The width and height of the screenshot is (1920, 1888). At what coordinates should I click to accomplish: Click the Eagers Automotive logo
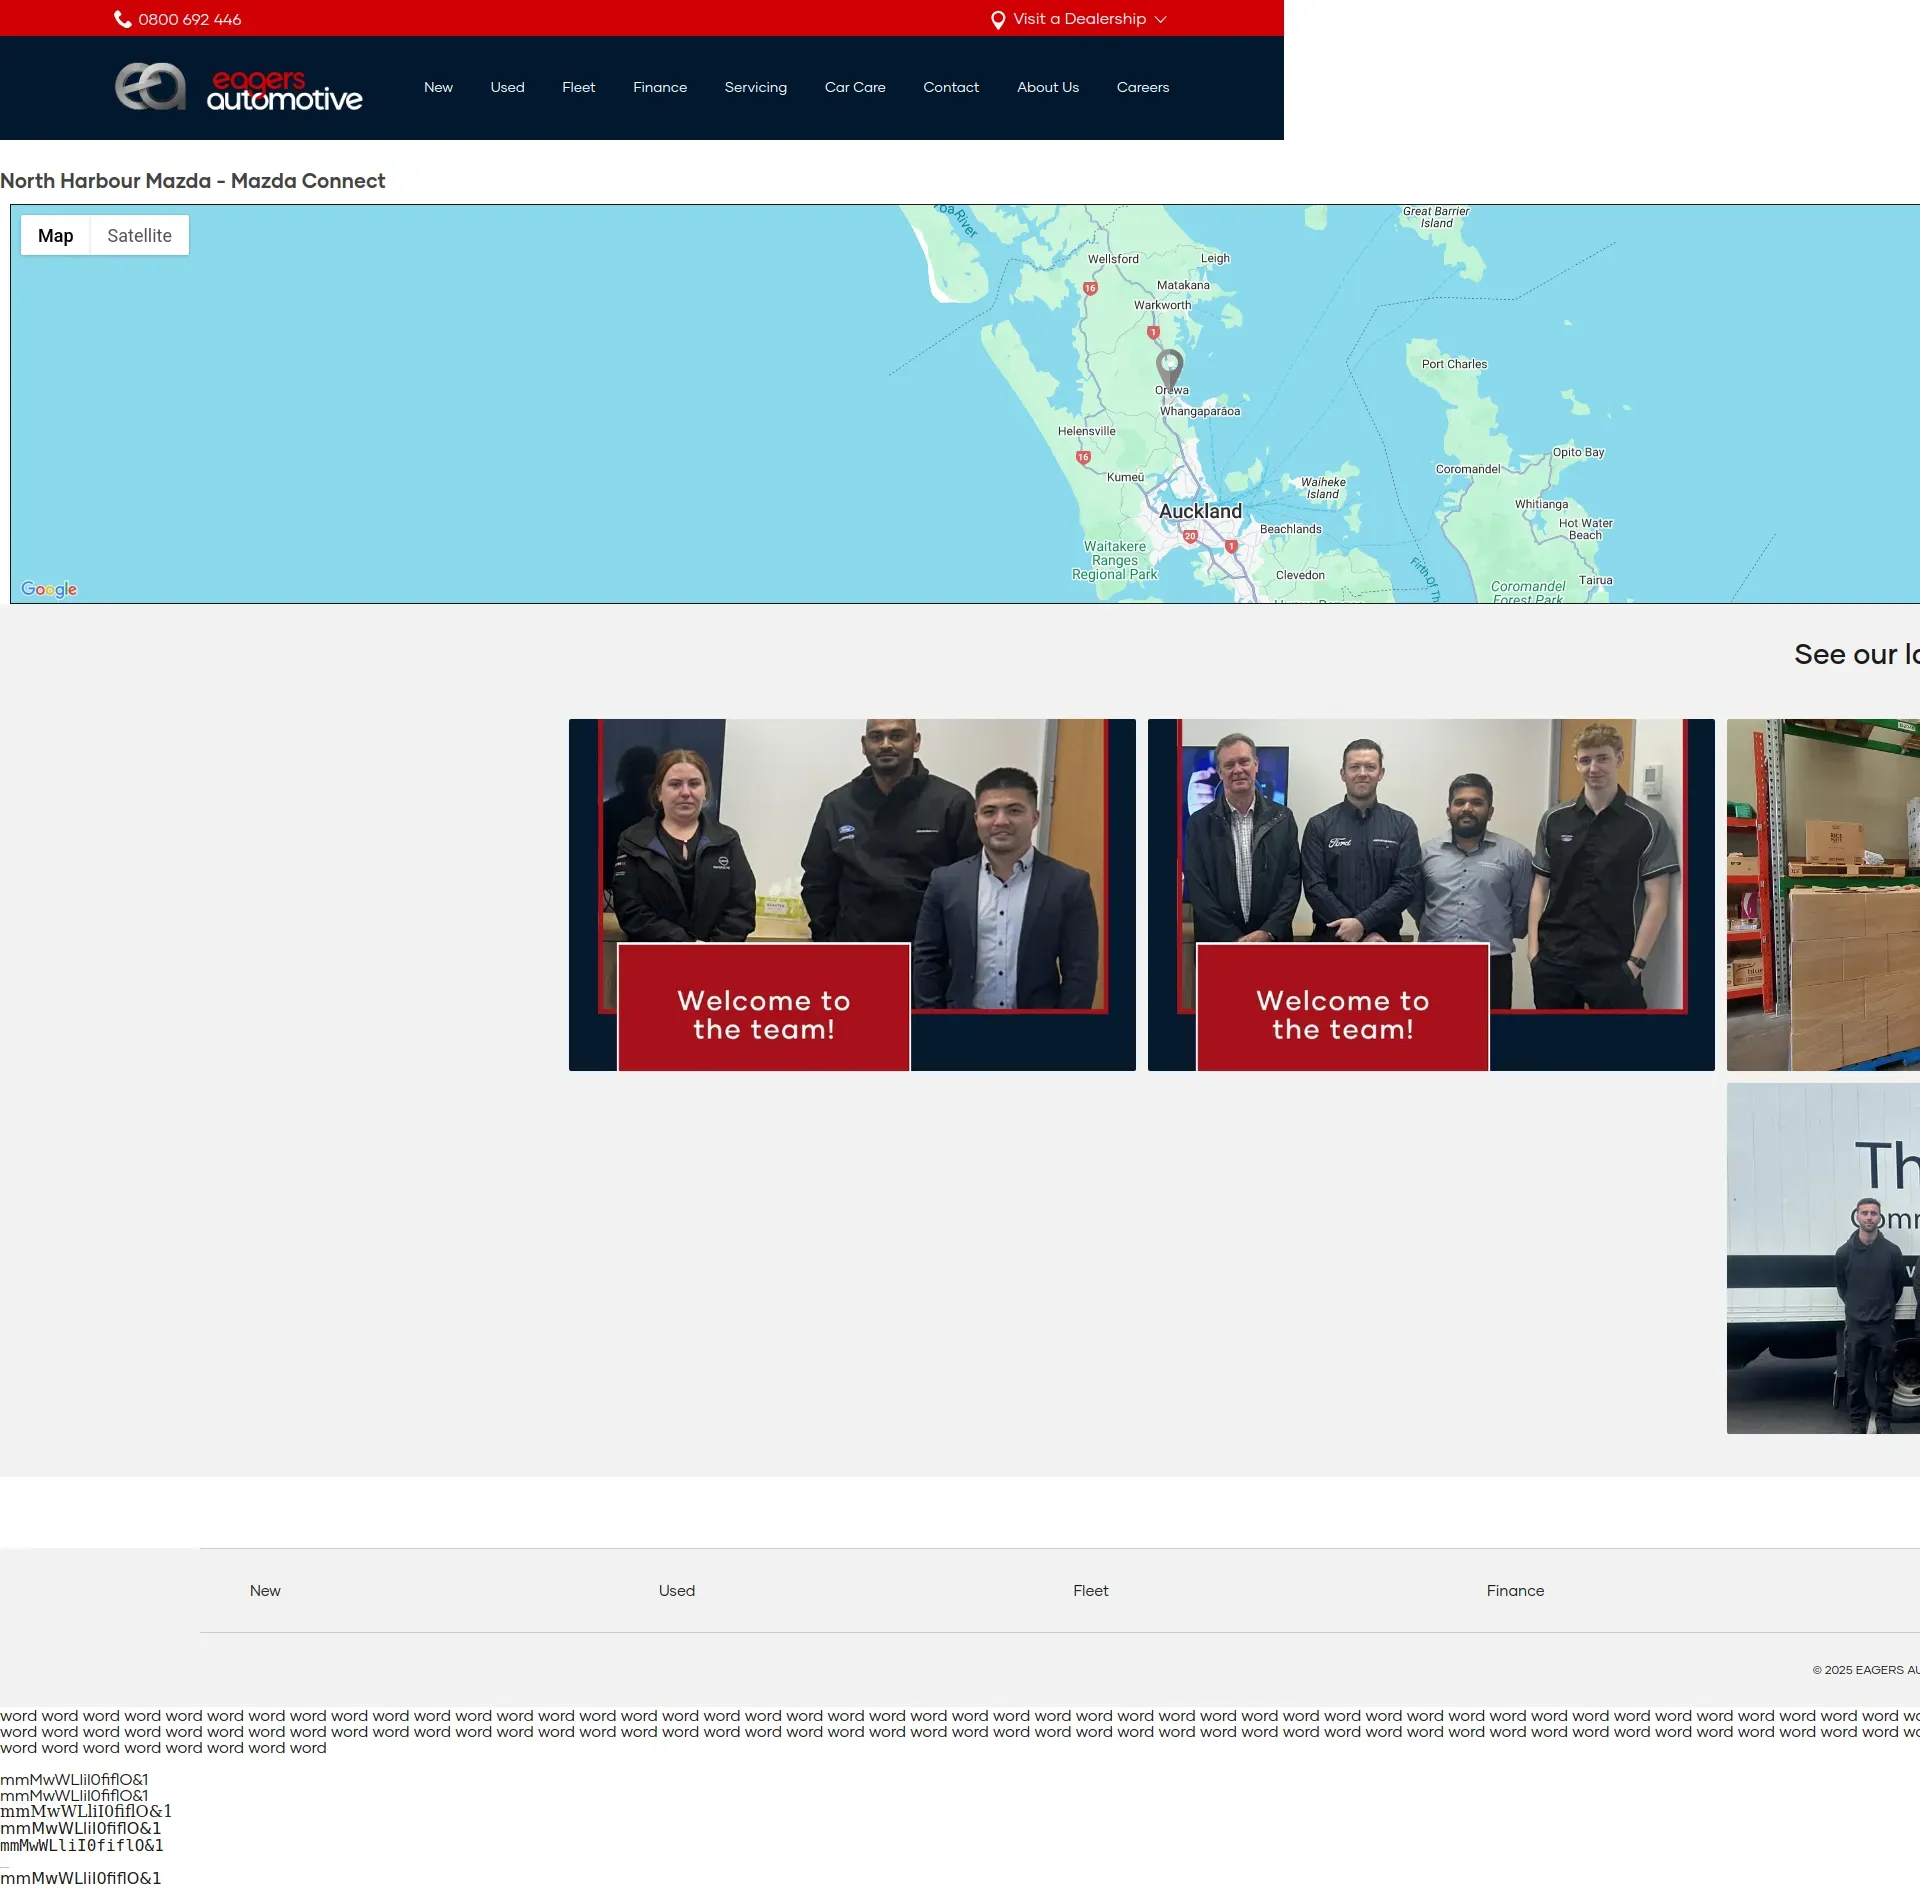238,88
